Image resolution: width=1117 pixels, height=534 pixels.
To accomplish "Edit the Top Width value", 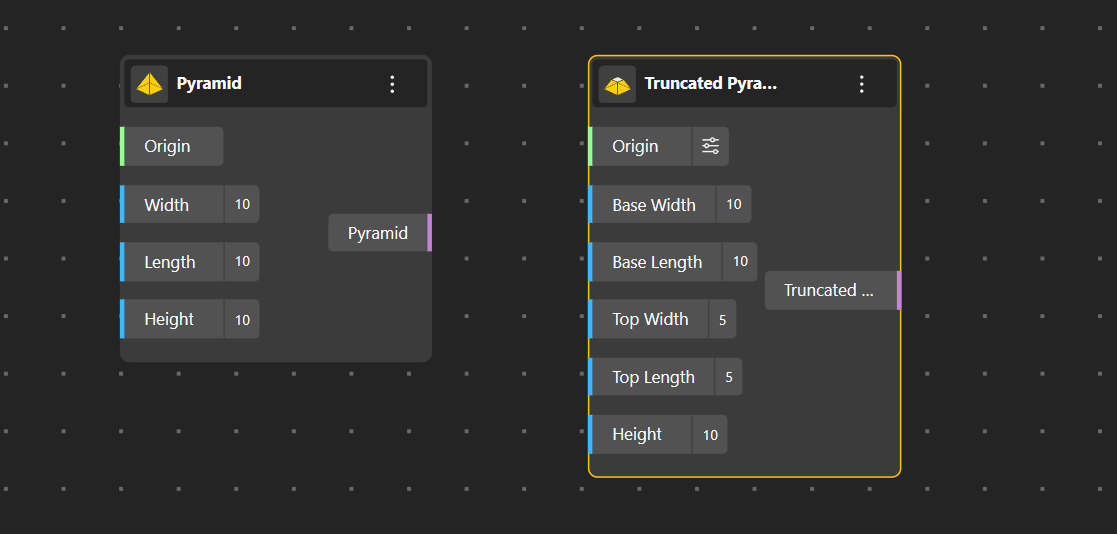I will coord(722,320).
